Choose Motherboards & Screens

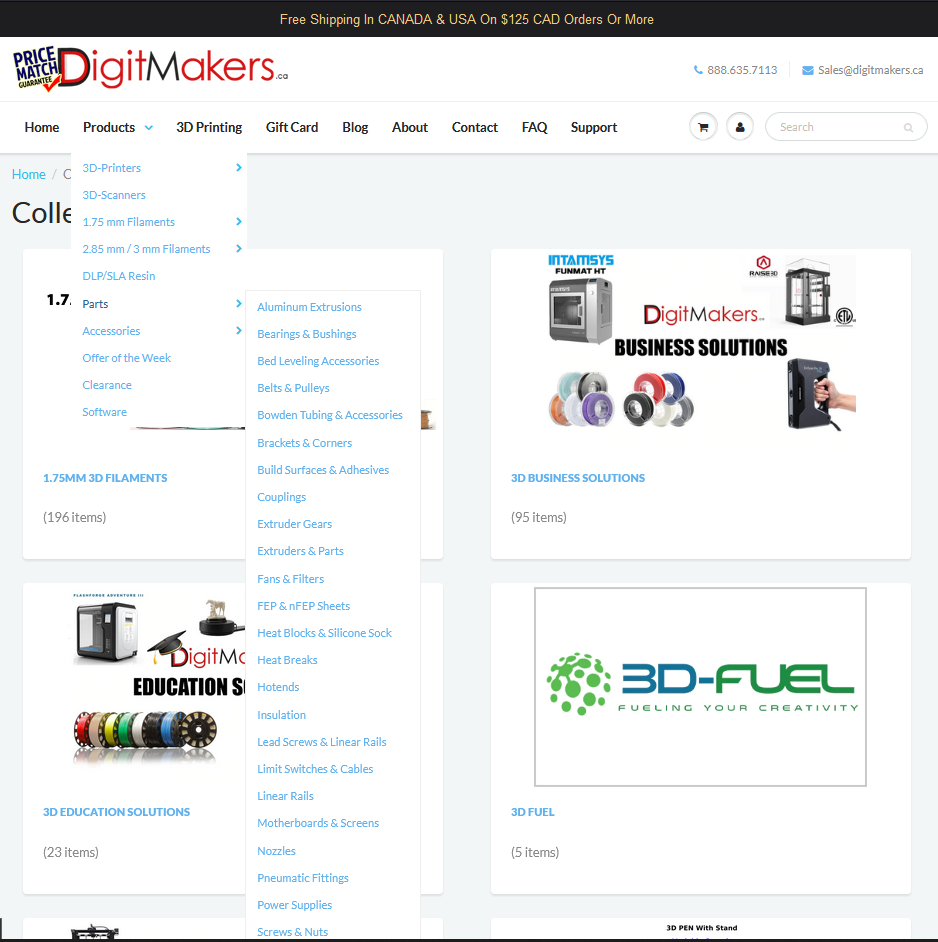pos(318,823)
